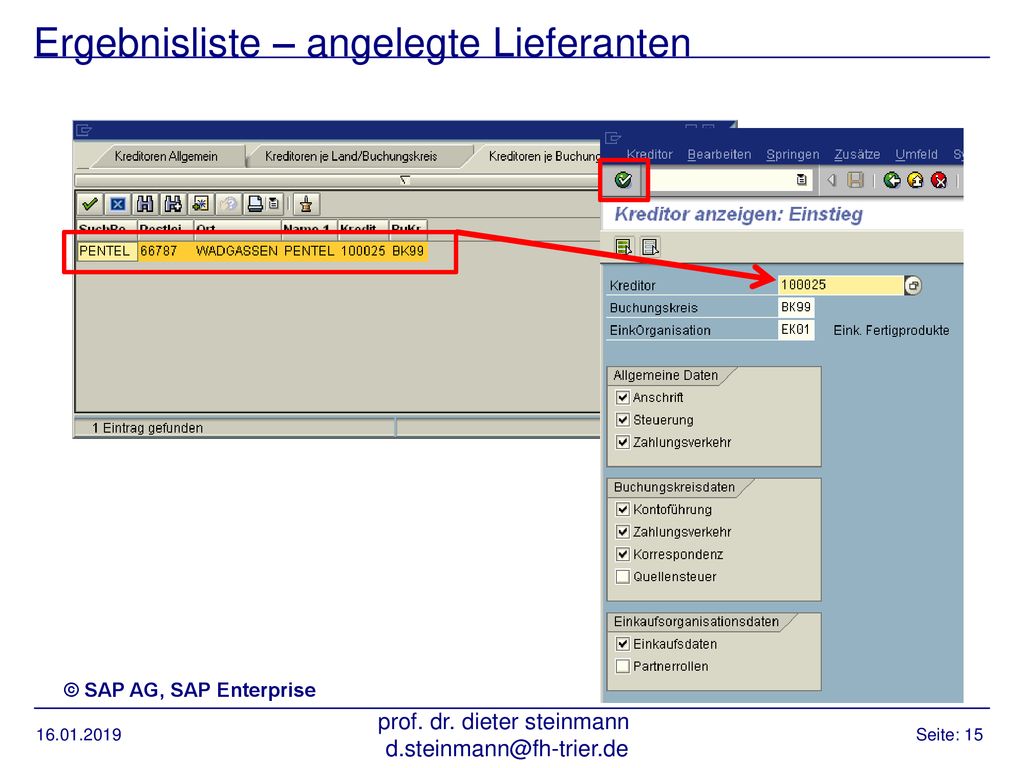Click the green checkmark Enter icon in Kreditor window
Viewport: 1024px width, 768px height.
point(623,180)
